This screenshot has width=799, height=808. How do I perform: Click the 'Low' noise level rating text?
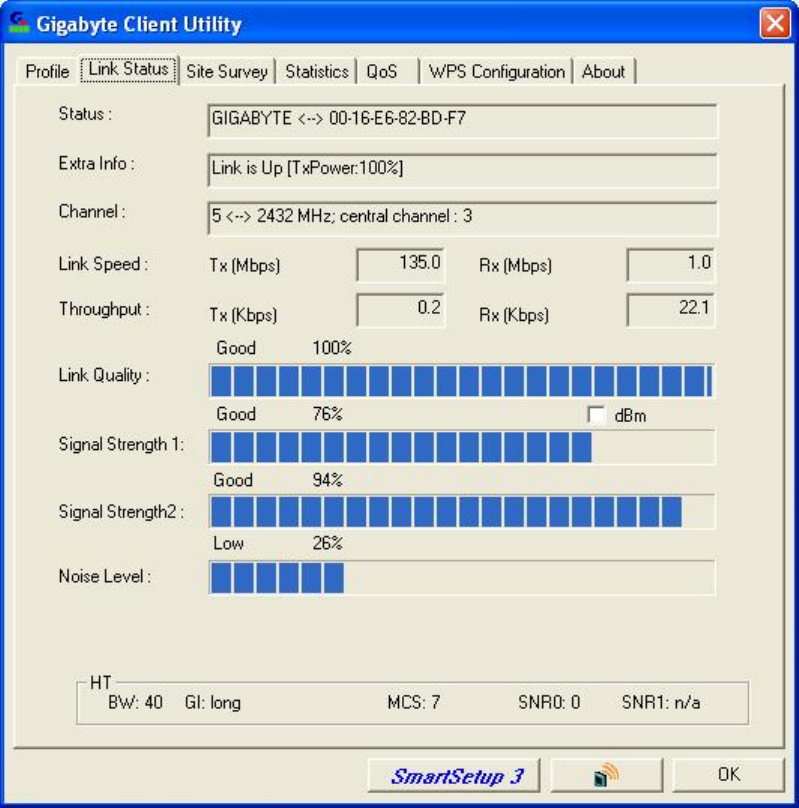point(228,543)
